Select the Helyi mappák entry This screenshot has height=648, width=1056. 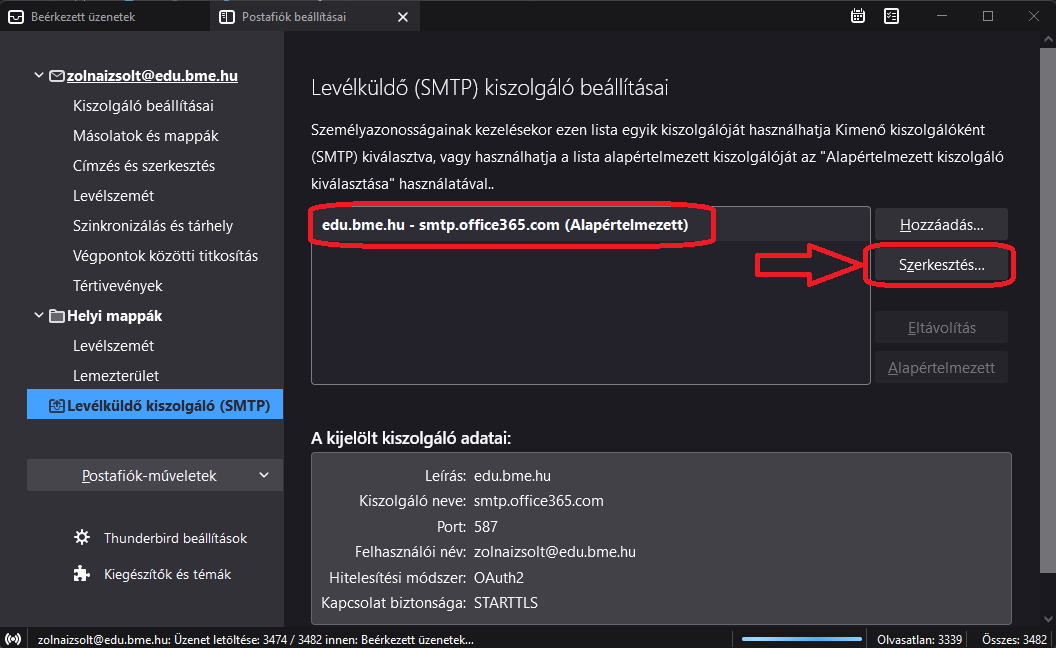coord(114,316)
